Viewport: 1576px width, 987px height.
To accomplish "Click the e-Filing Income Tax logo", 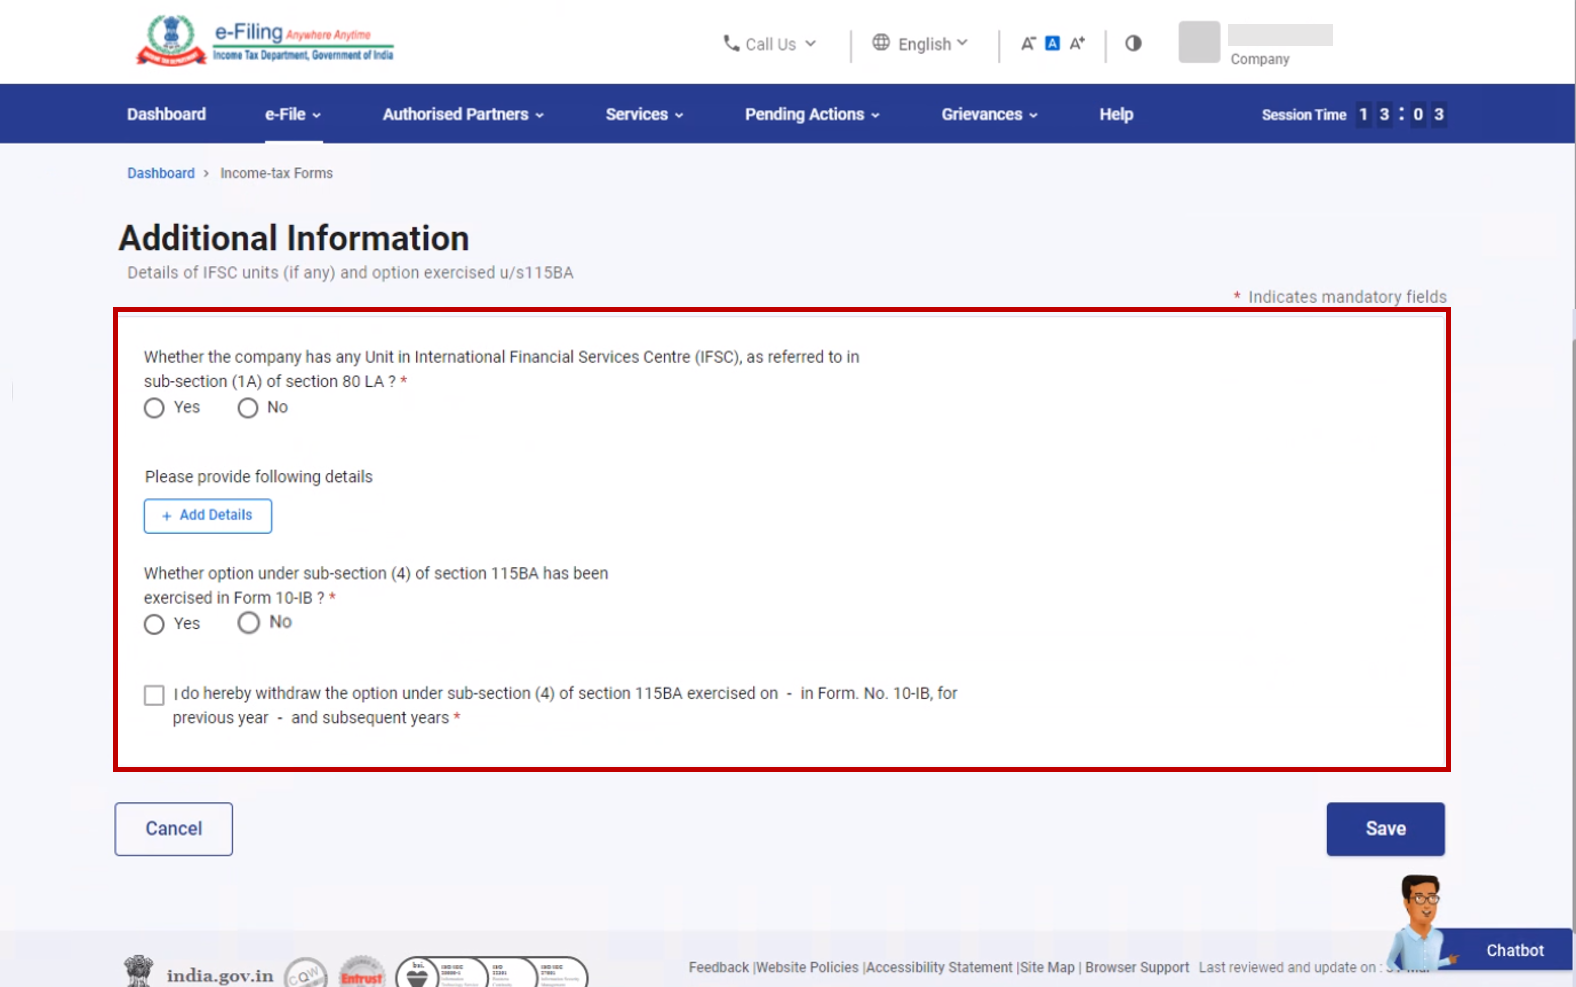I will [265, 42].
